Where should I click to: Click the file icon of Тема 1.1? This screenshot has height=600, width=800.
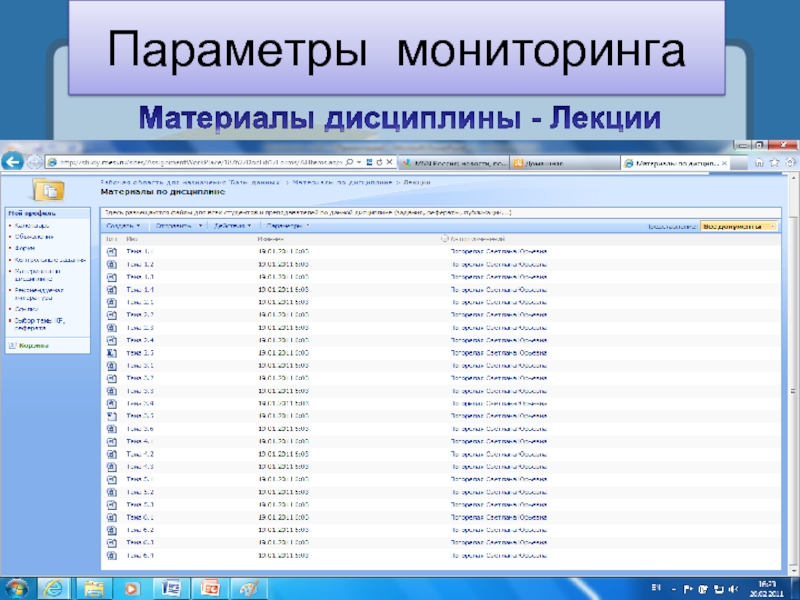tap(112, 252)
